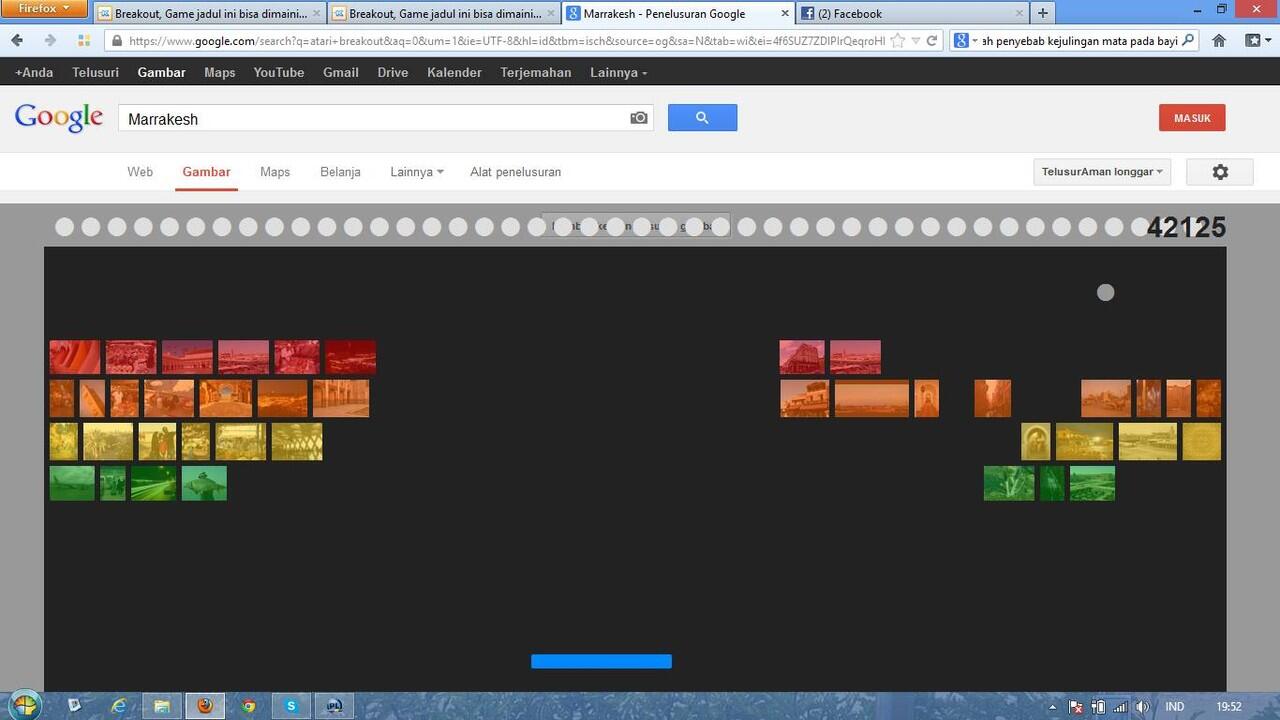Open the Firefox orange menu button

pyautogui.click(x=44, y=9)
